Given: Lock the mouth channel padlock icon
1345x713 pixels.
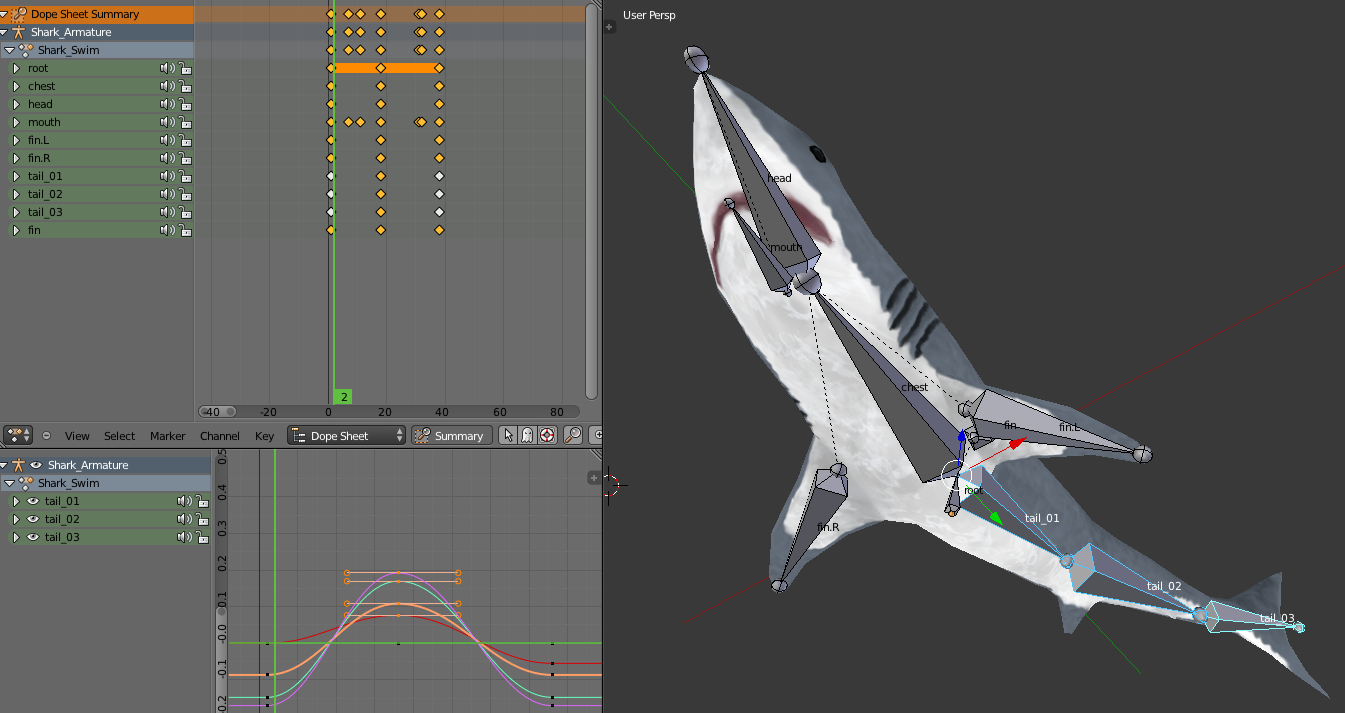Looking at the screenshot, I should click(186, 123).
